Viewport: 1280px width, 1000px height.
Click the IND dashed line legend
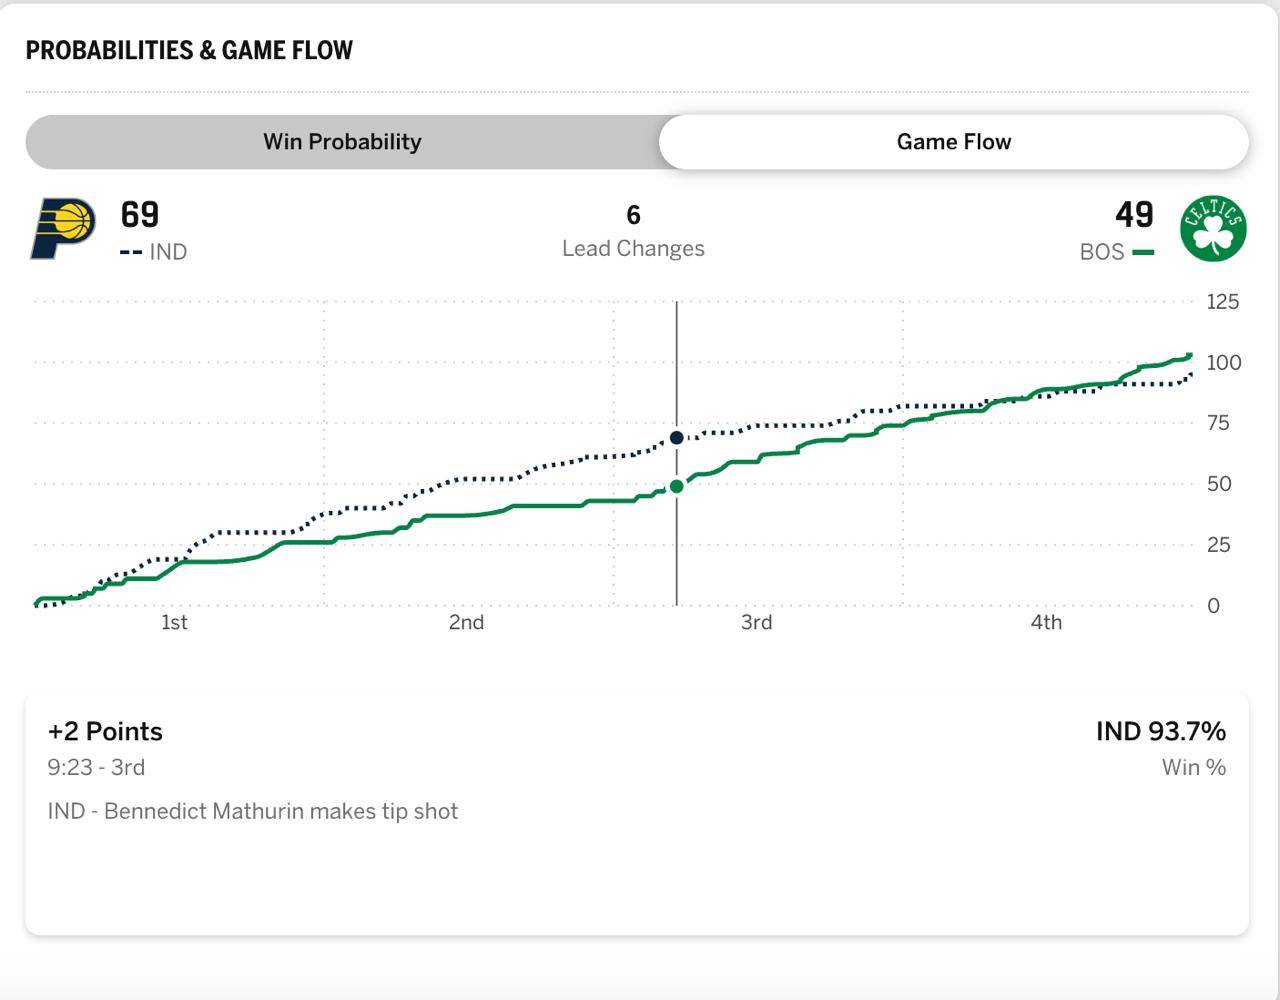pyautogui.click(x=154, y=252)
